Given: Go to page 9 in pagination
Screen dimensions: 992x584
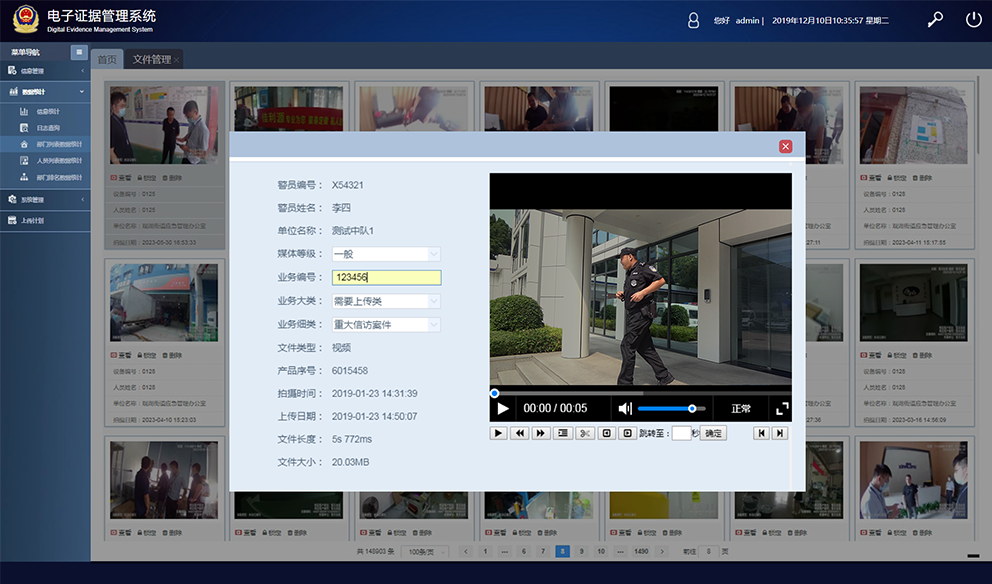Looking at the screenshot, I should pos(581,552).
